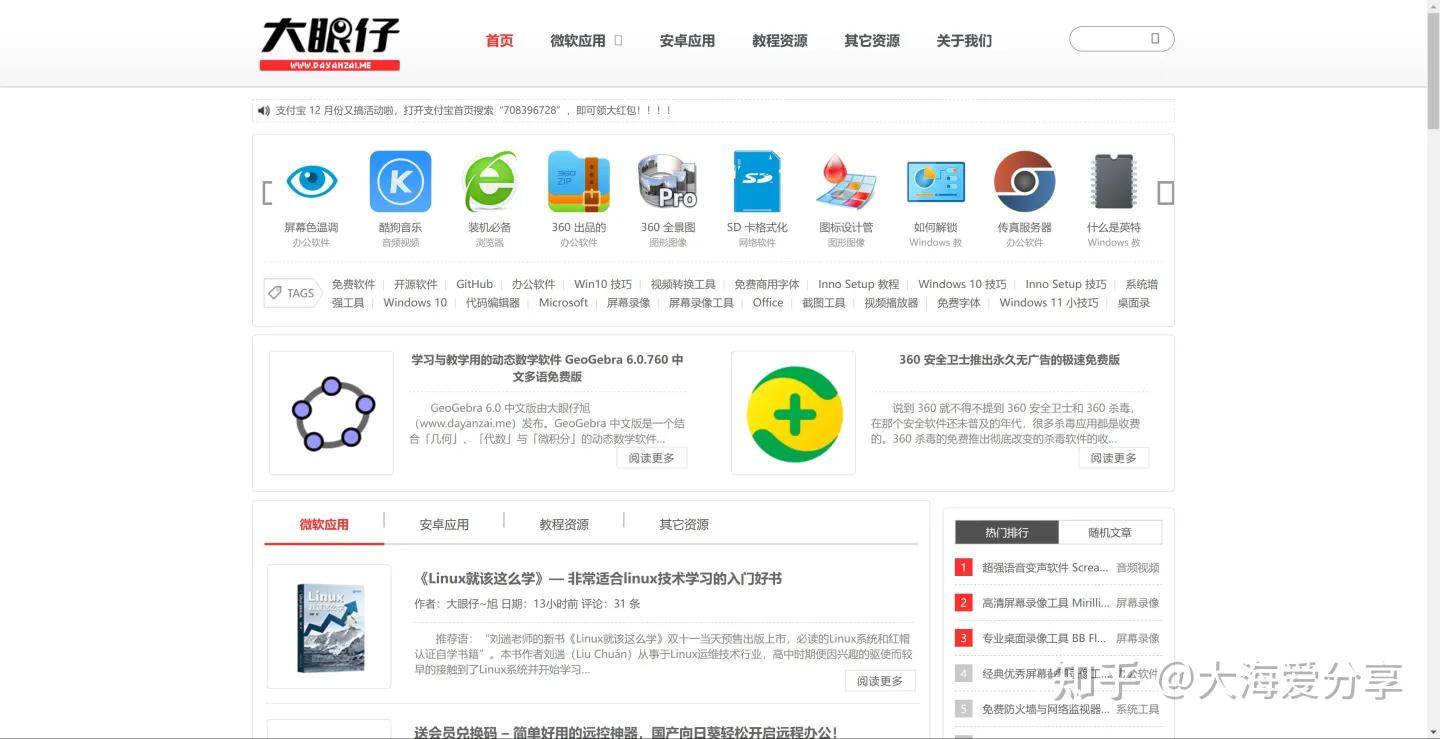Viewport: 1440px width, 739px height.
Task: Click the carousel right arrow
Action: point(1165,194)
